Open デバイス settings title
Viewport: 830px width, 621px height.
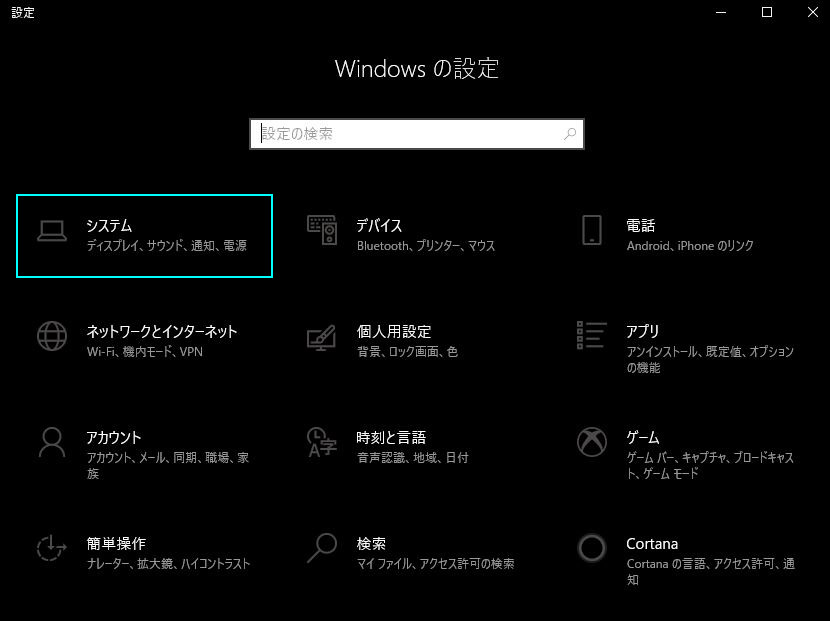[379, 226]
